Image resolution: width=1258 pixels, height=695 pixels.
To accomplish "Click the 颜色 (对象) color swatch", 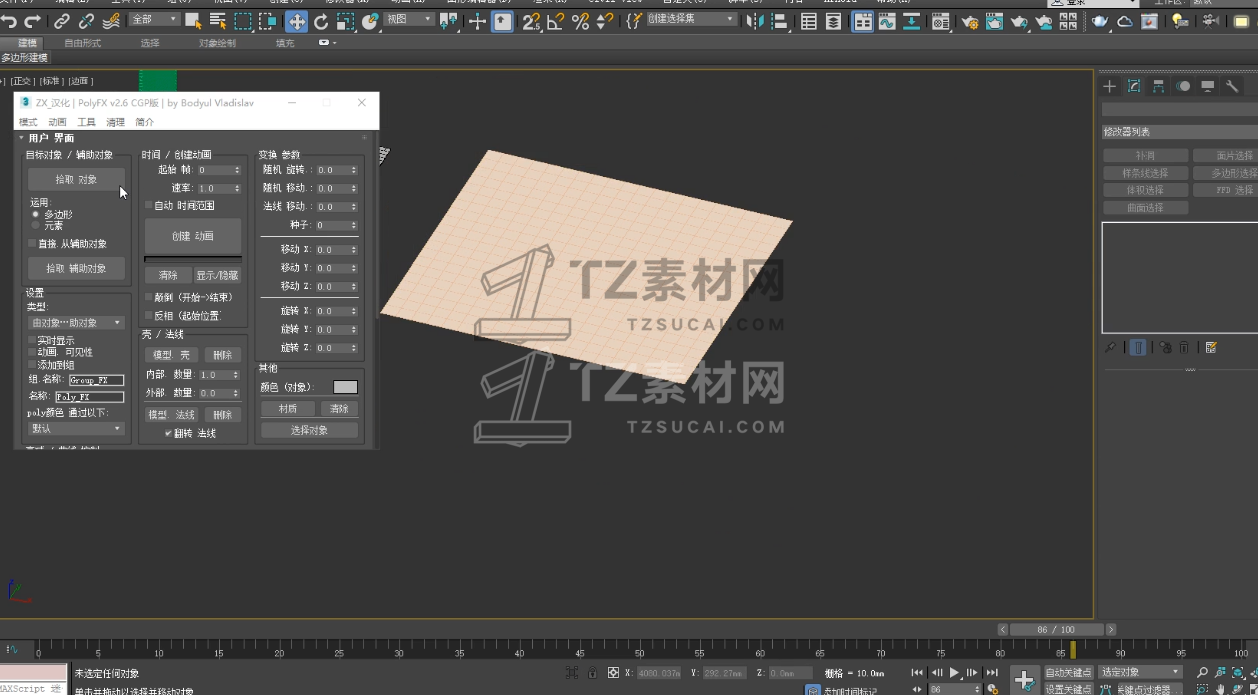I will coord(345,387).
